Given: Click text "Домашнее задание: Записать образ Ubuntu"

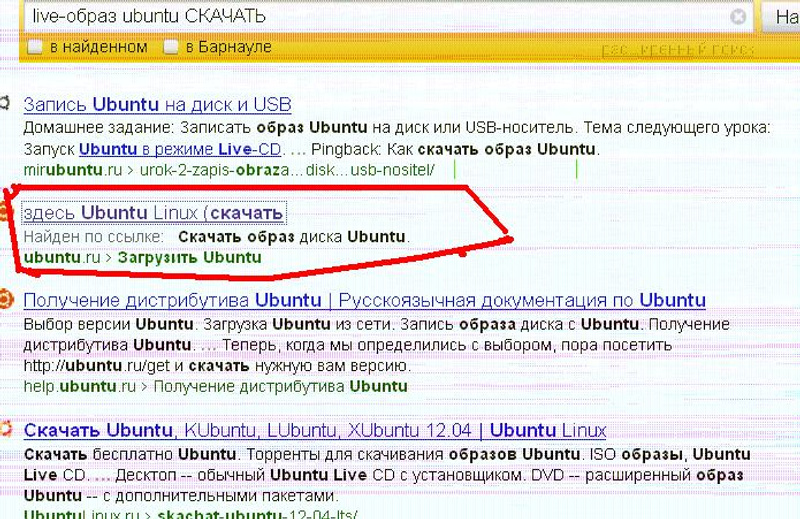Looking at the screenshot, I should pos(195,128).
